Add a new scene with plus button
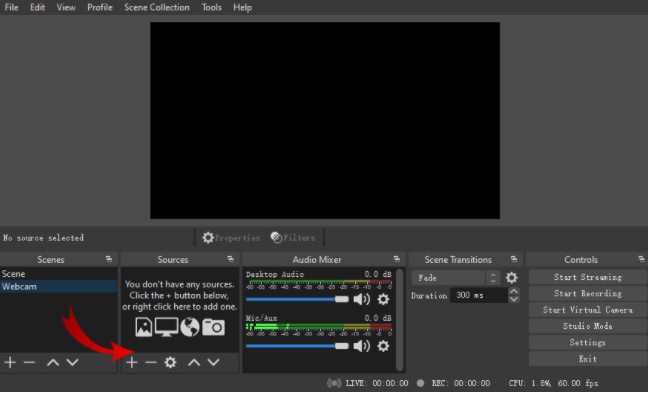 pos(10,362)
